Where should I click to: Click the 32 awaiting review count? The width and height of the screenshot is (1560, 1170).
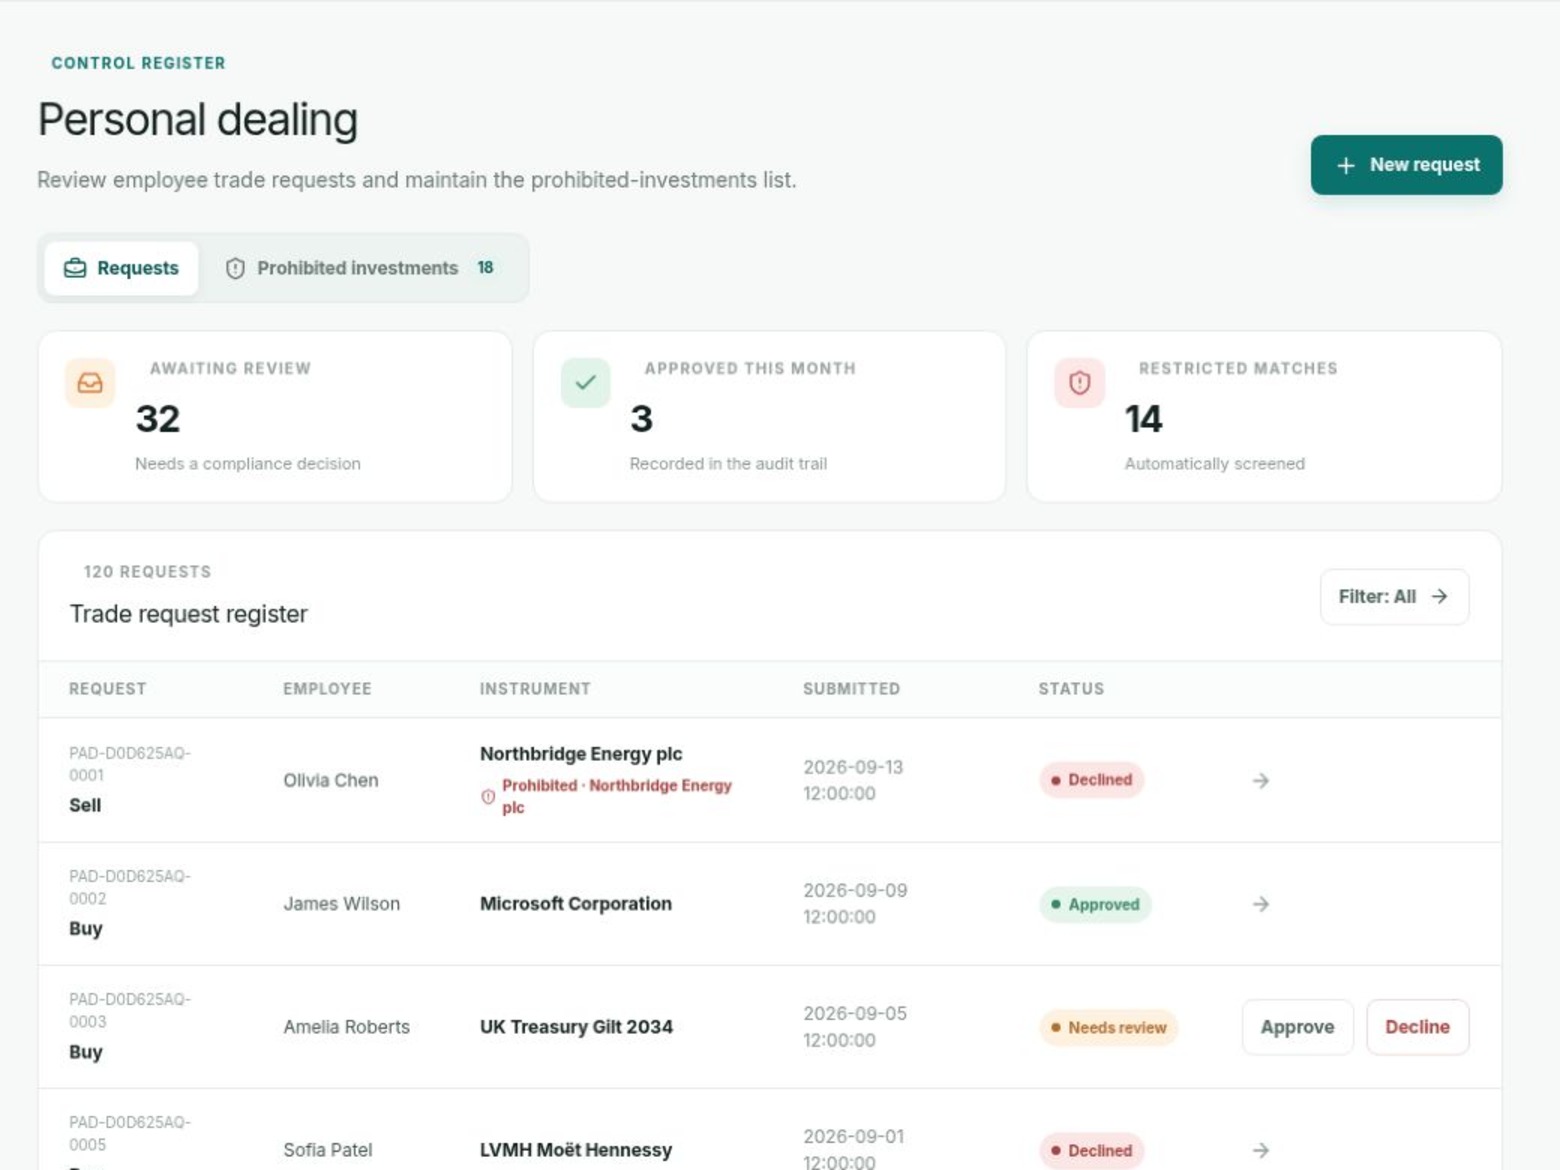coord(158,419)
